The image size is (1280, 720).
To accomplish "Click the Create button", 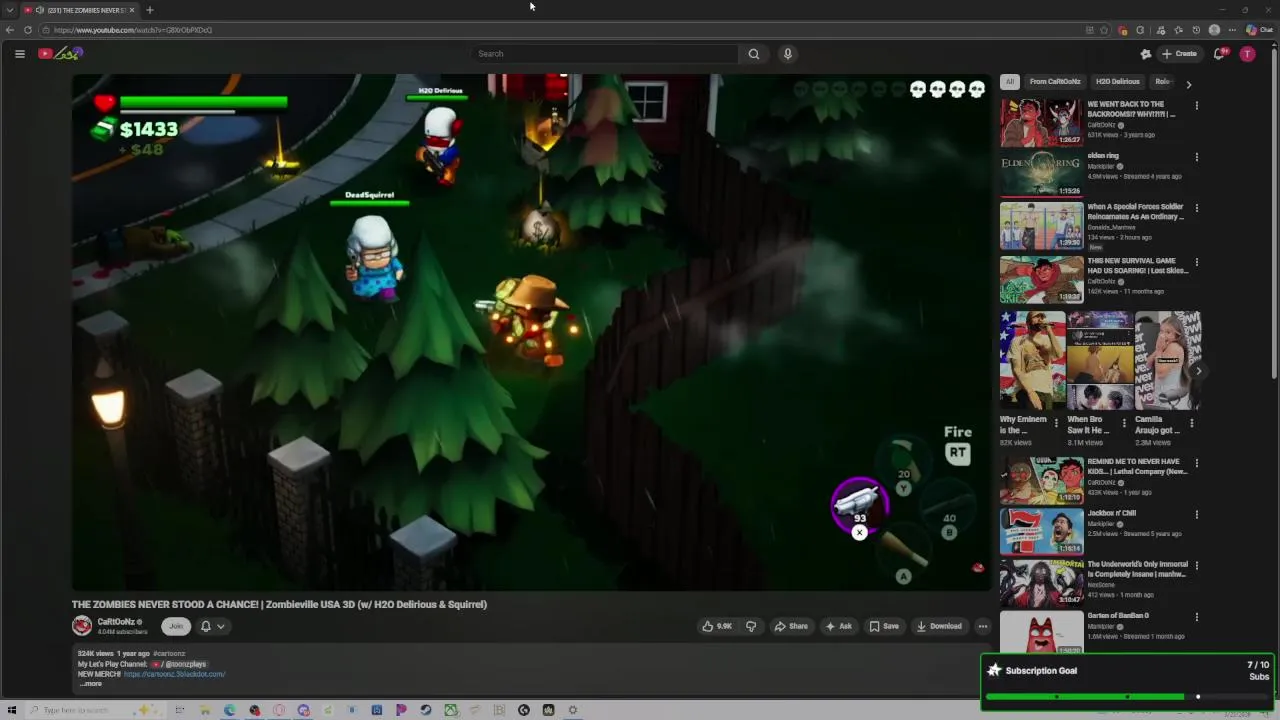I will coord(1179,54).
